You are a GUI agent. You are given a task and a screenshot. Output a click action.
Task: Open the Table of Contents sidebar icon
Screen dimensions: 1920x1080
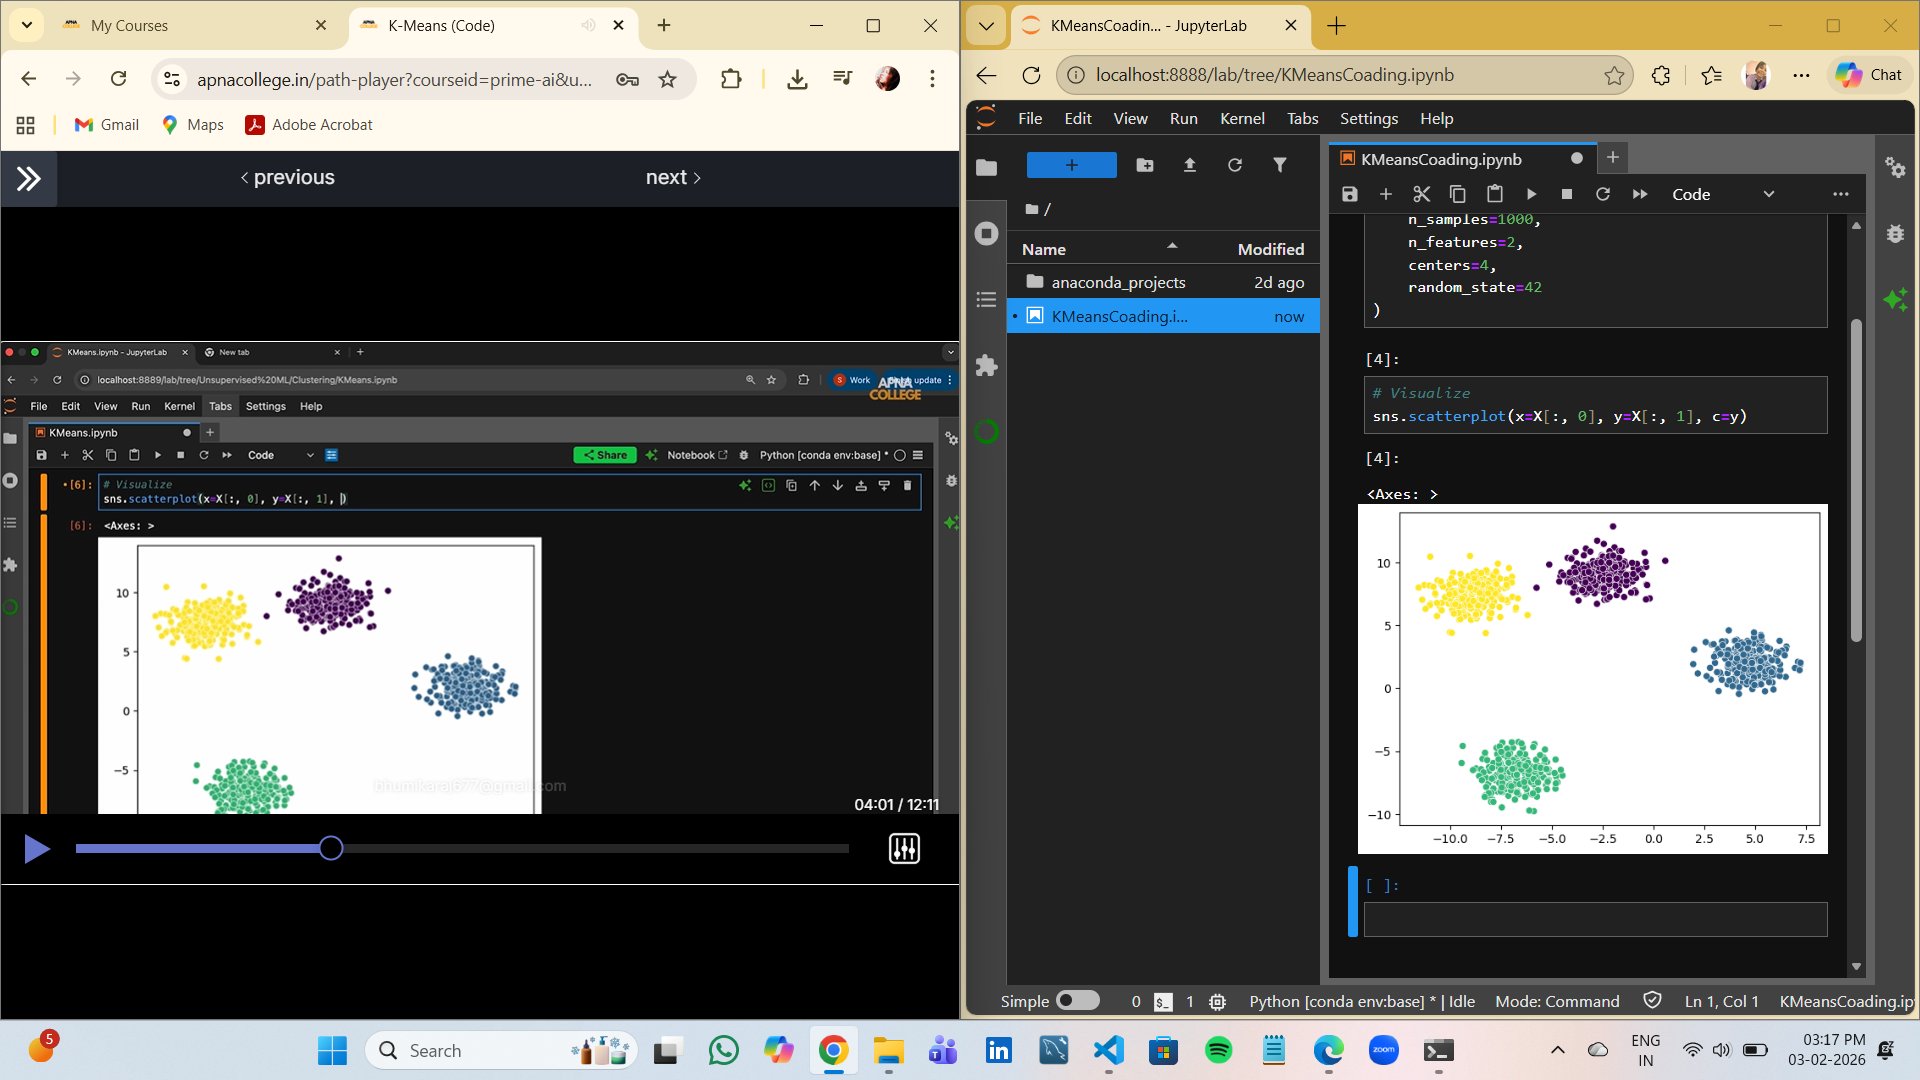(x=987, y=299)
